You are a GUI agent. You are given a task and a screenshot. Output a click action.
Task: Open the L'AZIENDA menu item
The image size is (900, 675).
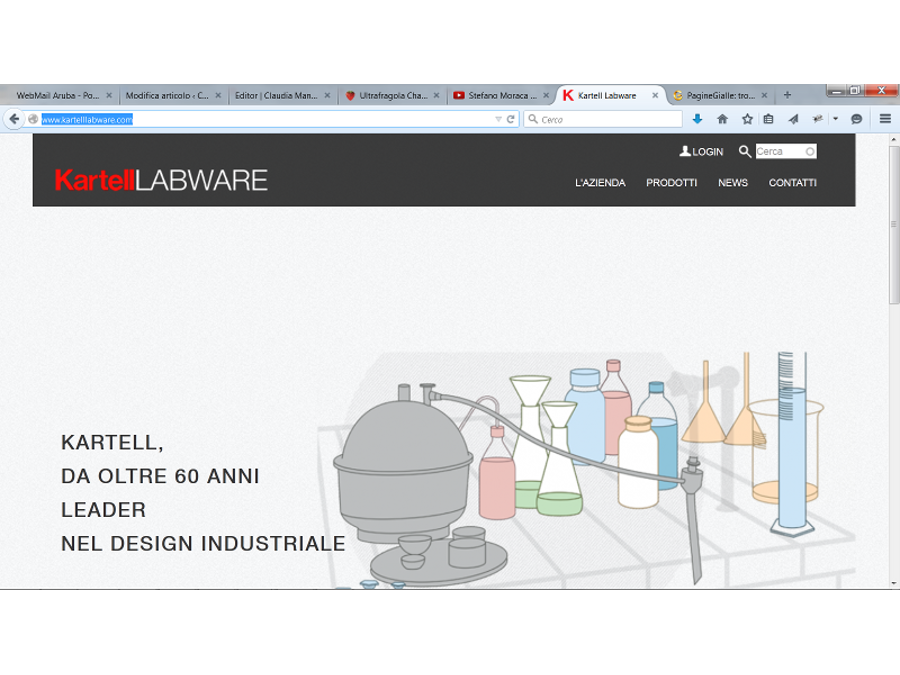point(600,183)
